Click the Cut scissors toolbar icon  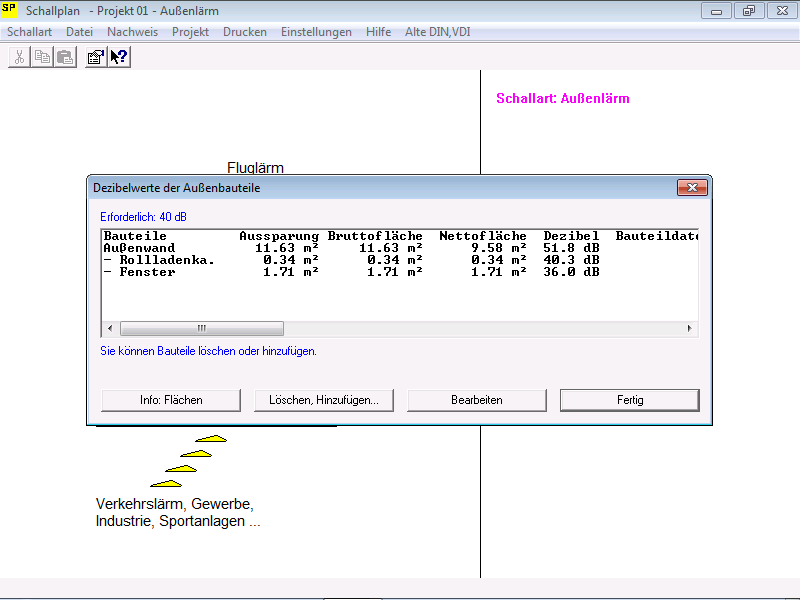[x=19, y=57]
